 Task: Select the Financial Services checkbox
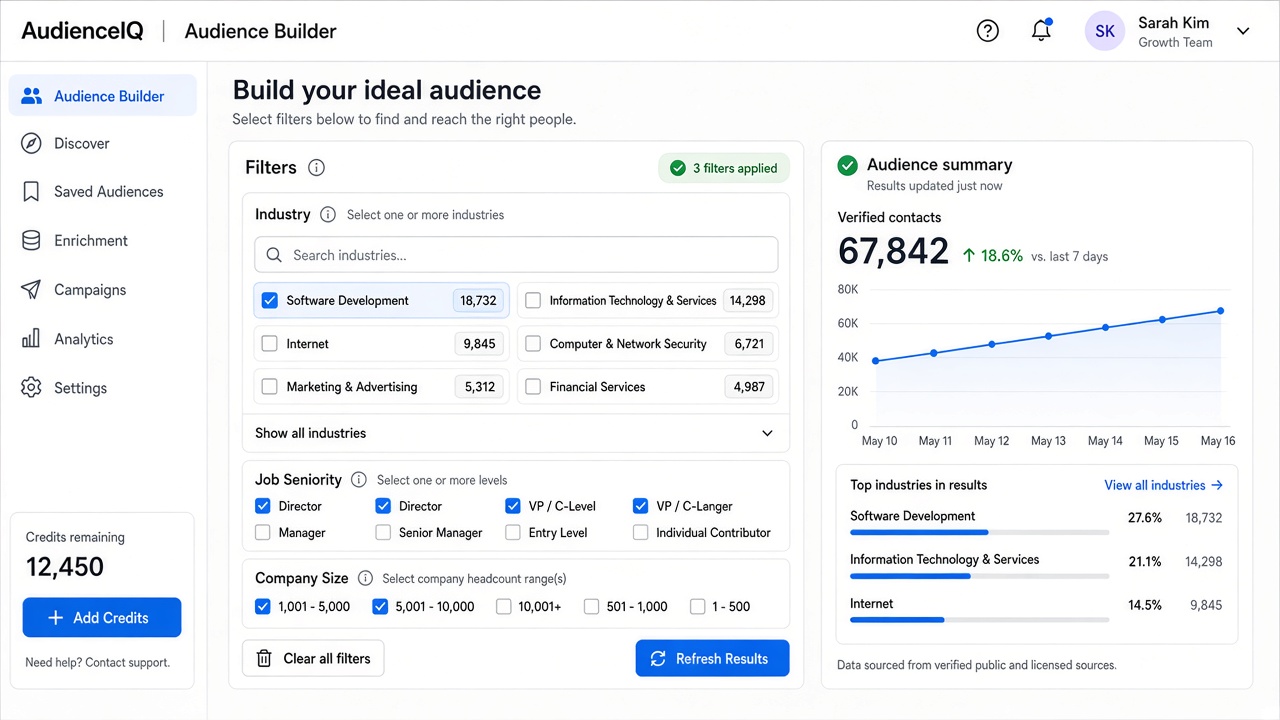coord(533,387)
